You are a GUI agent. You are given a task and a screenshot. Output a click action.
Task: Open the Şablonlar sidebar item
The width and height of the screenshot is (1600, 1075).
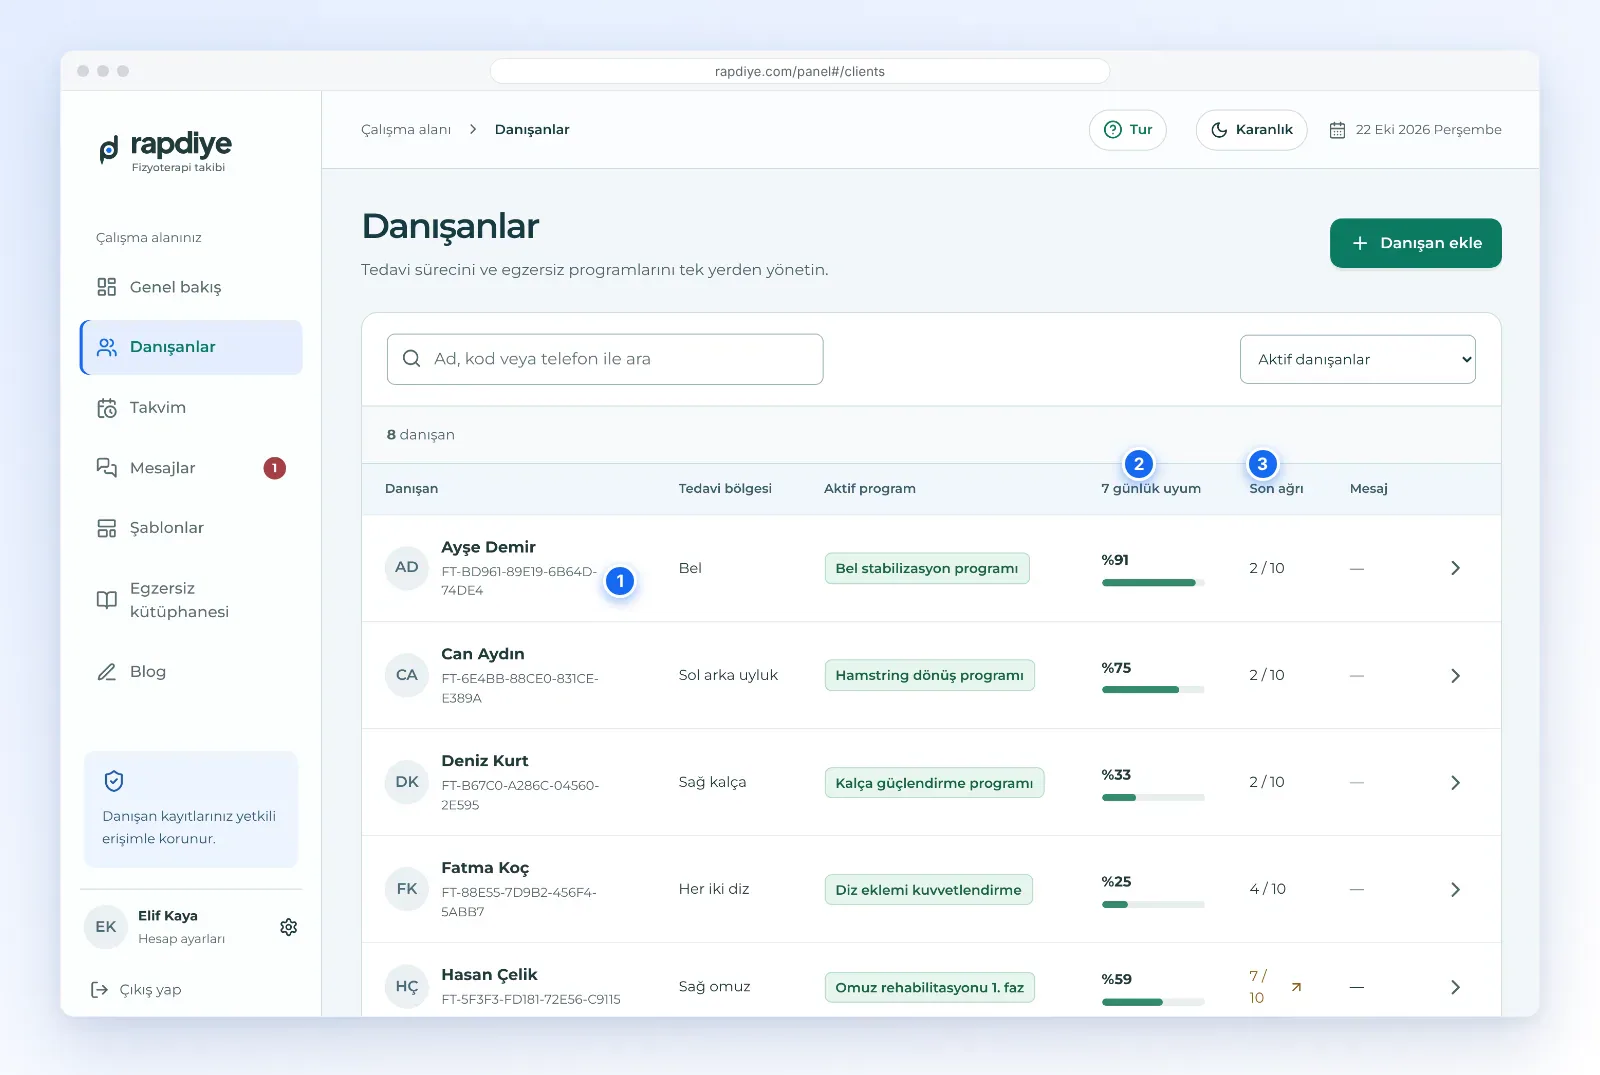(191, 528)
